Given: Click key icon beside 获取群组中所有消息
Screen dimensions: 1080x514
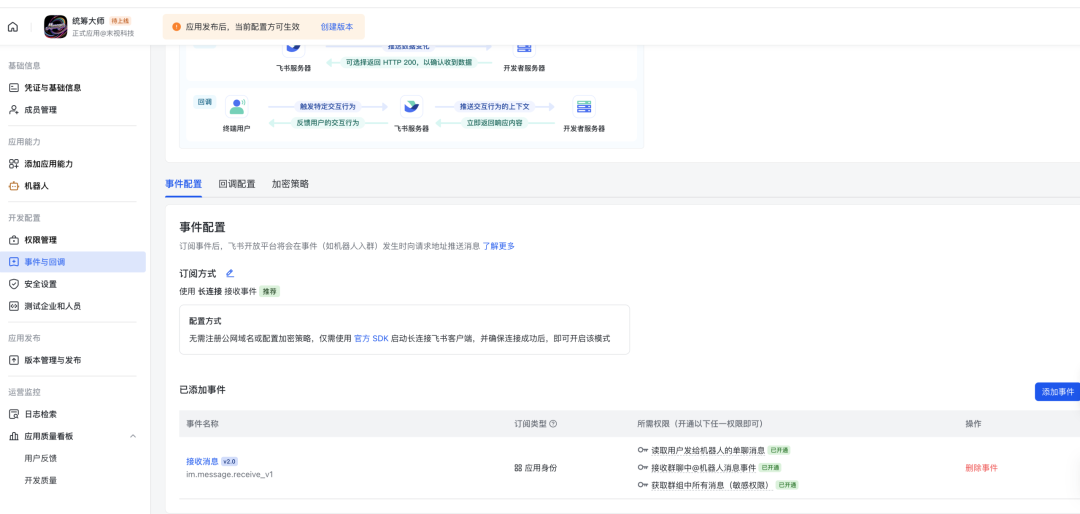Looking at the screenshot, I should point(643,485).
